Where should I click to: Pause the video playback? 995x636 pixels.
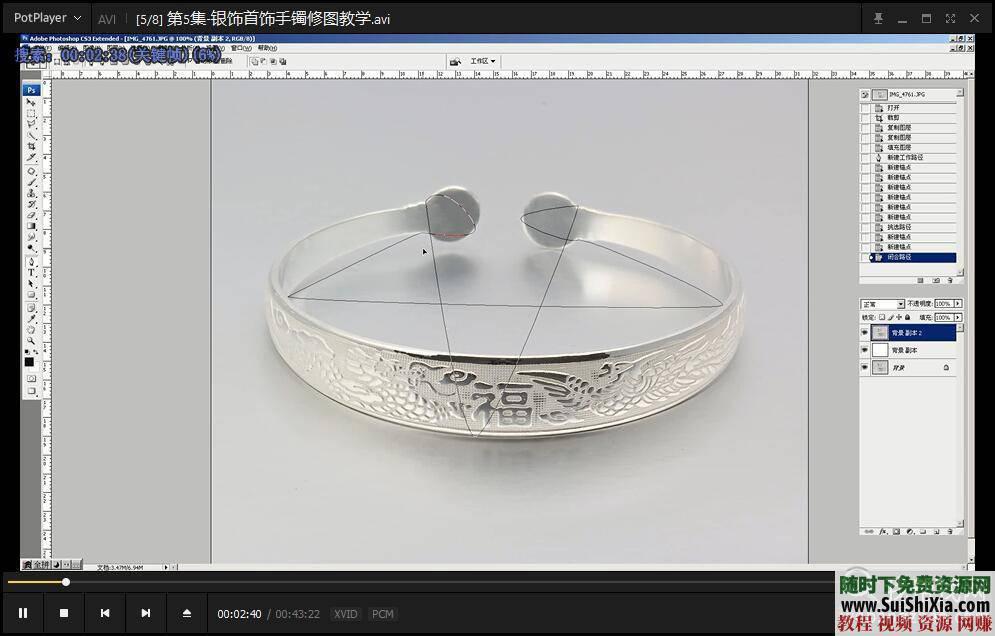coord(23,613)
